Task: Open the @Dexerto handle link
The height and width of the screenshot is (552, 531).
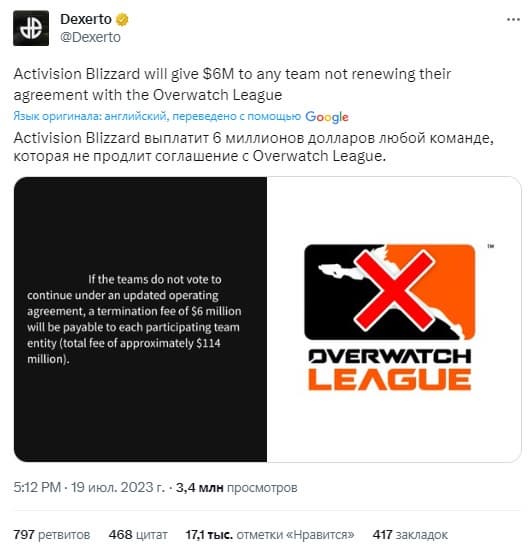Action: 90,37
